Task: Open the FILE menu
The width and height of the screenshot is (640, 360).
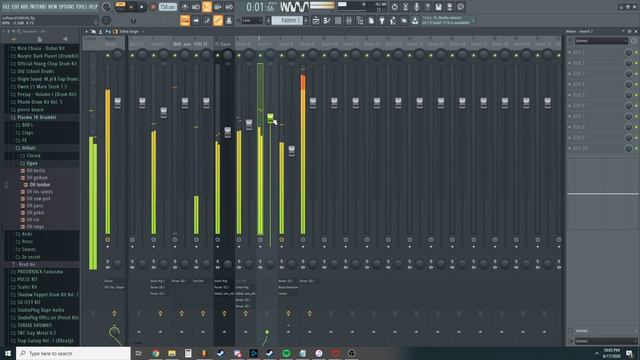Action: (6, 7)
